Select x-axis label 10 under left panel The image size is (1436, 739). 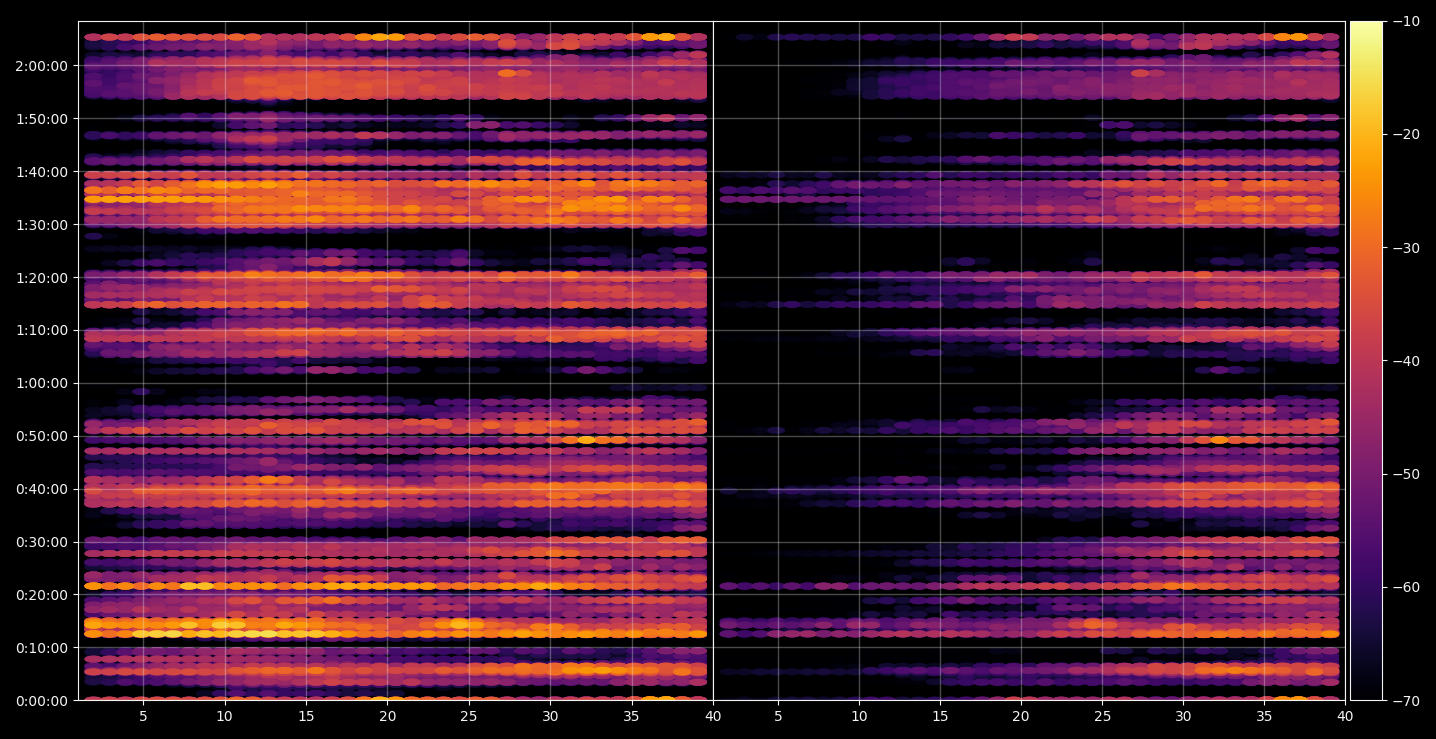224,716
